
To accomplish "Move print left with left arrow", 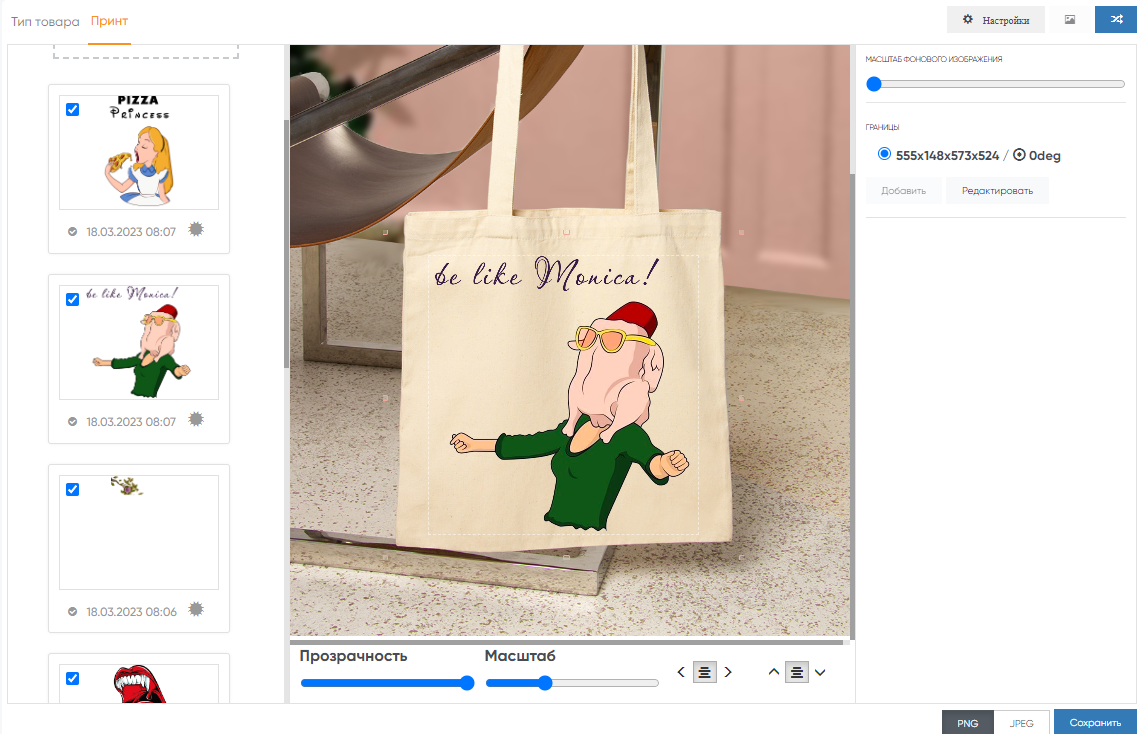I will 681,672.
